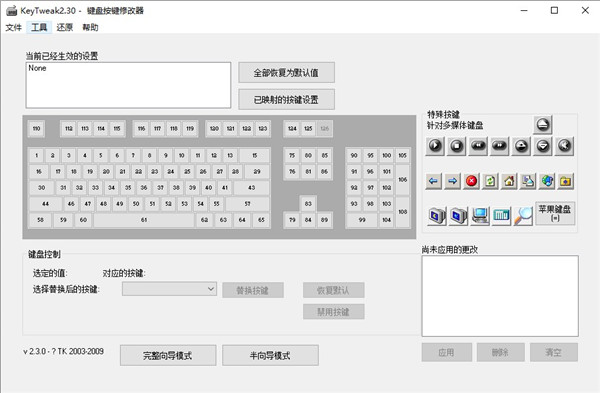Click the mail documents special button

pos(528,181)
